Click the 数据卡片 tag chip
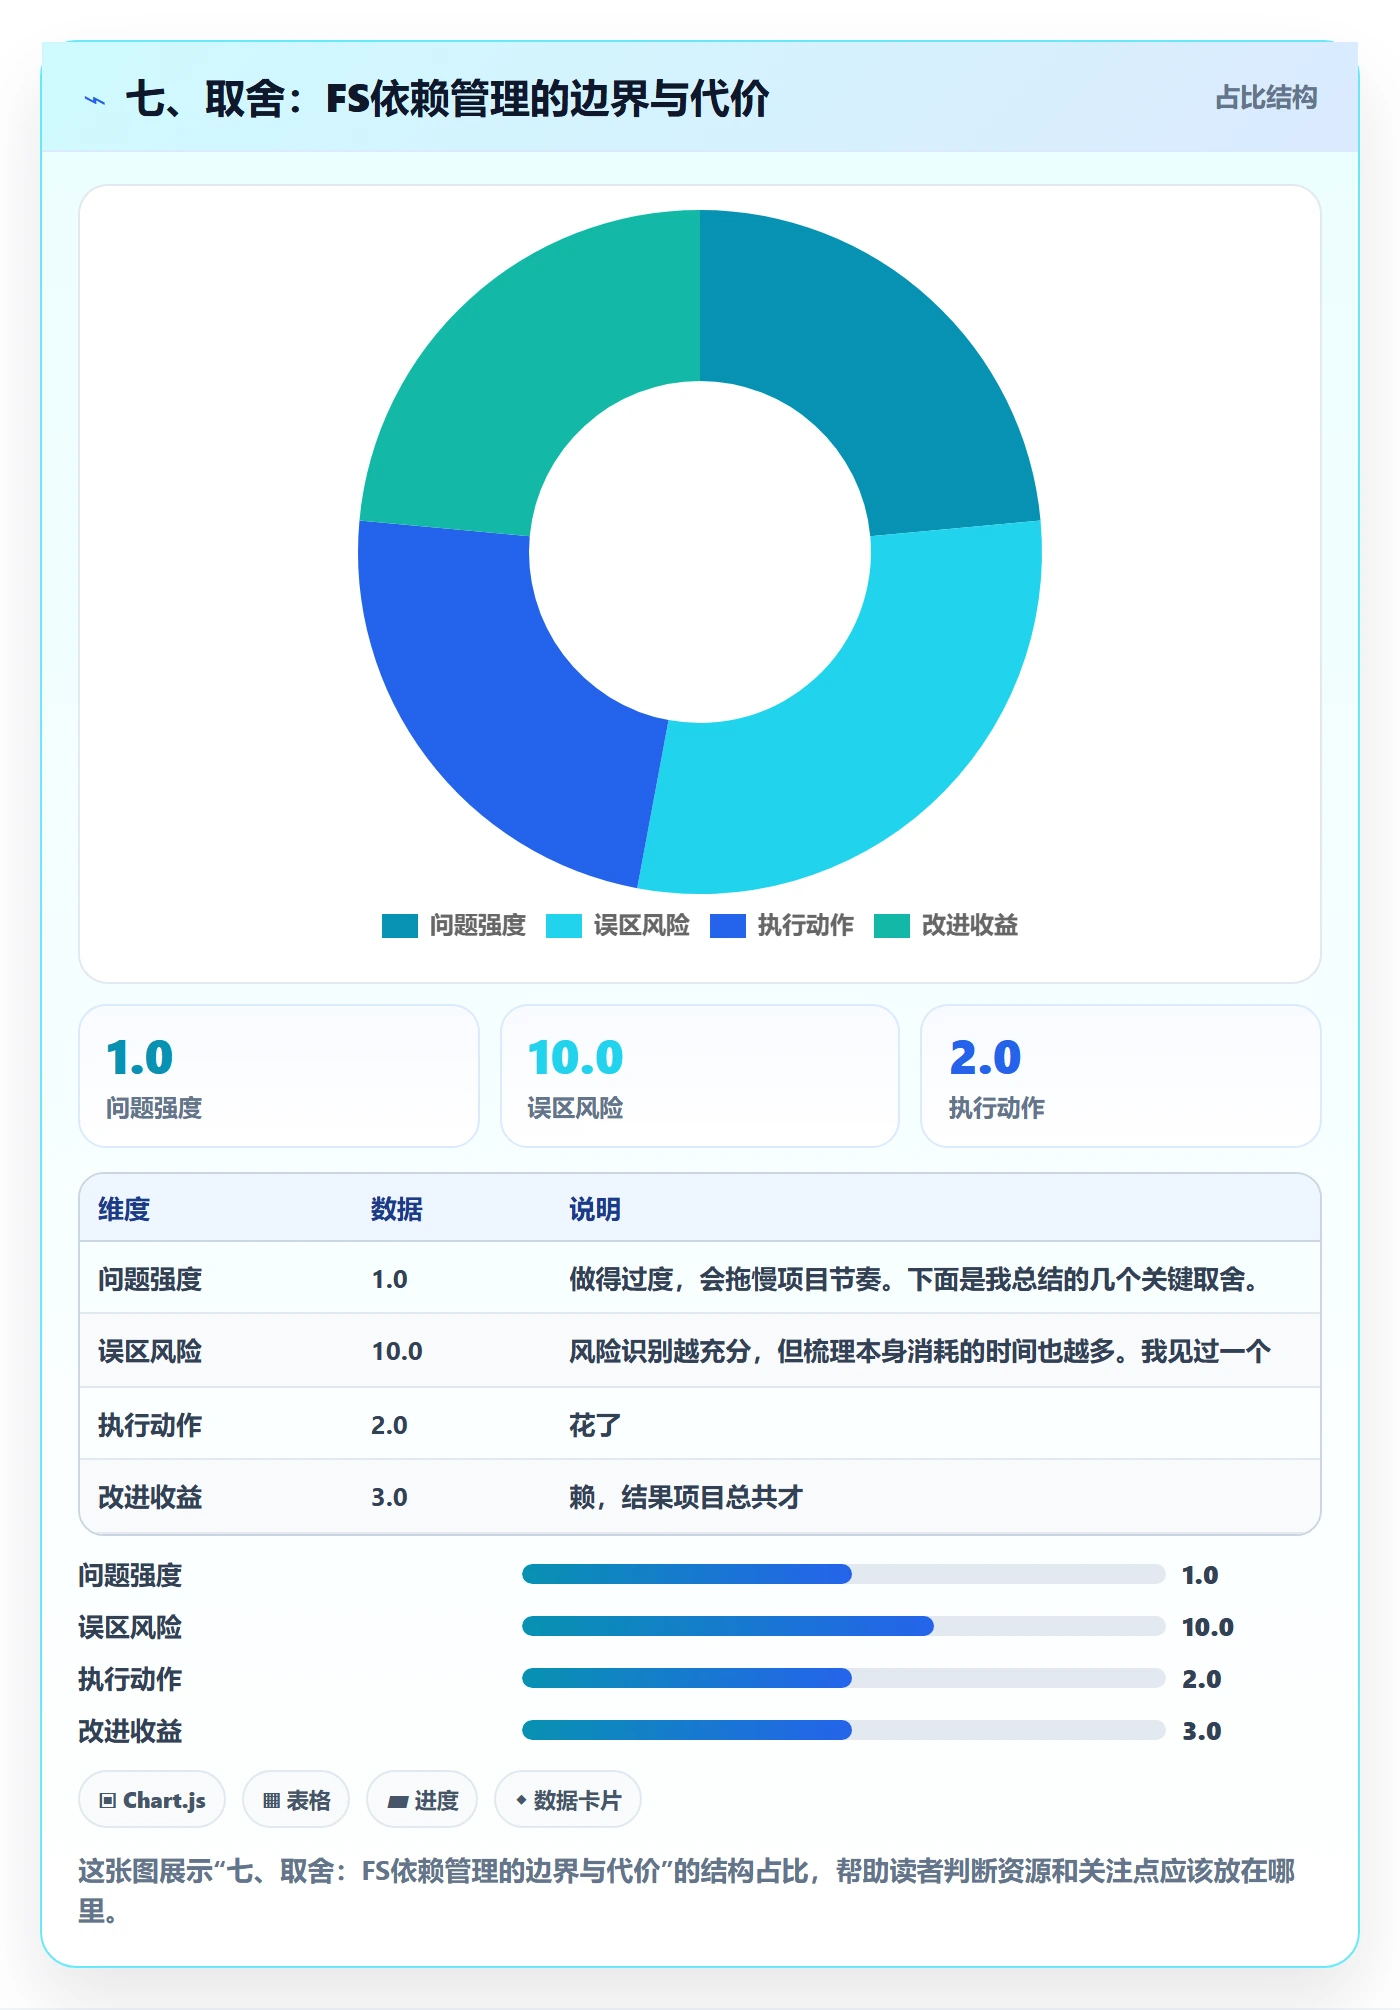This screenshot has width=1400, height=2010. [x=568, y=1800]
